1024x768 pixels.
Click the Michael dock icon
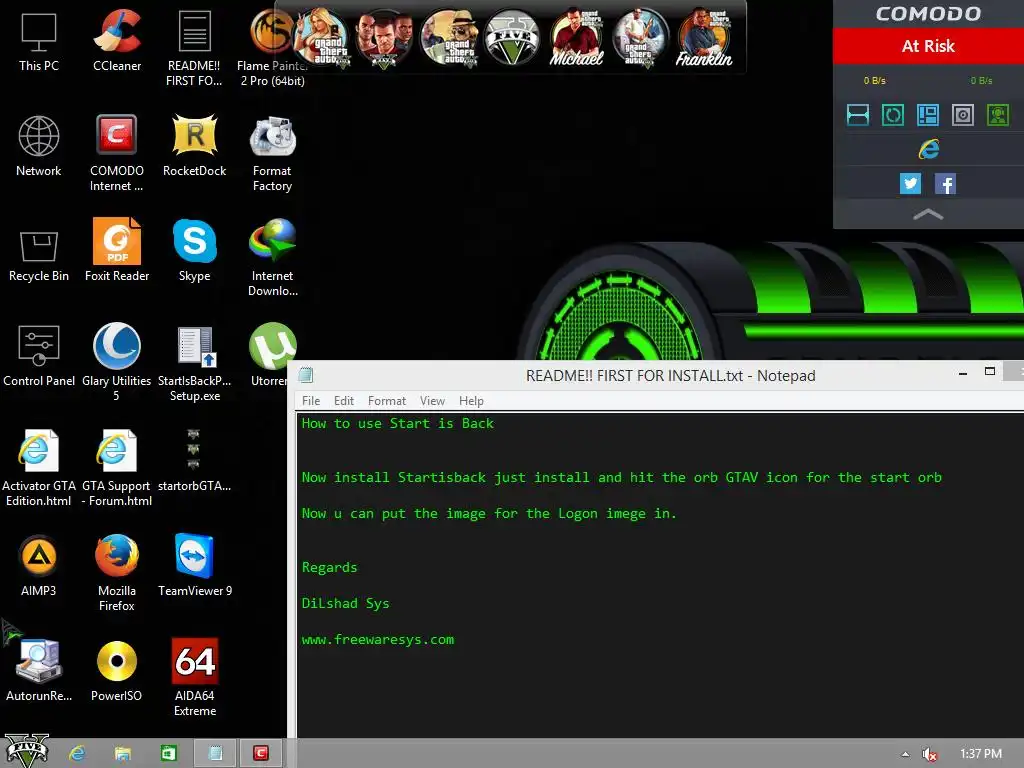(576, 37)
